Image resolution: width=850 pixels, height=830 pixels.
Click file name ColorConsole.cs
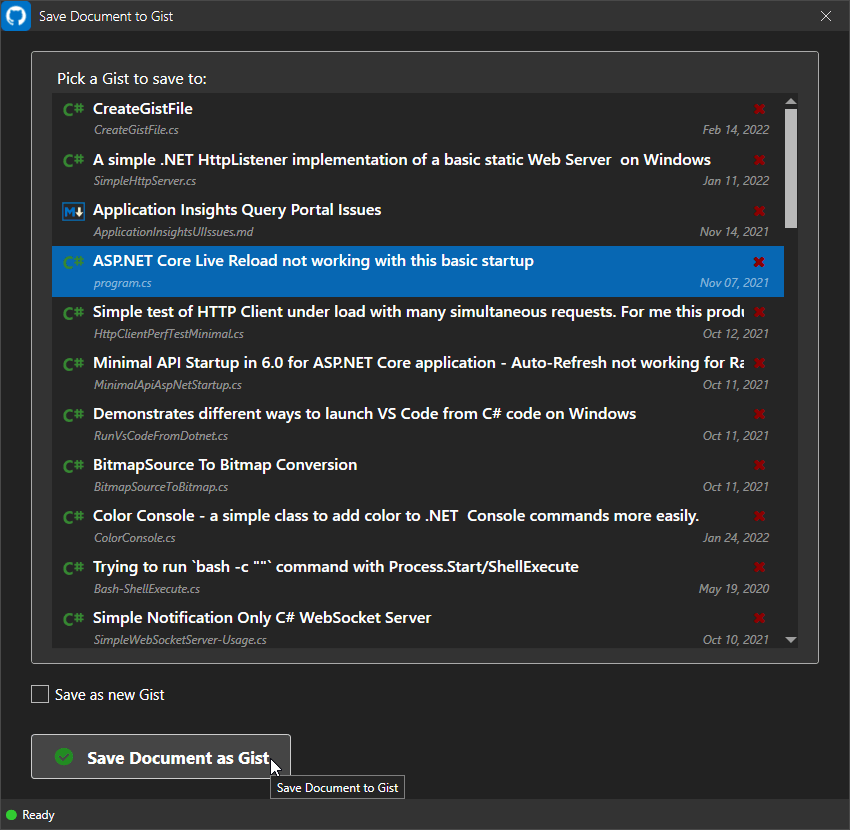point(134,538)
